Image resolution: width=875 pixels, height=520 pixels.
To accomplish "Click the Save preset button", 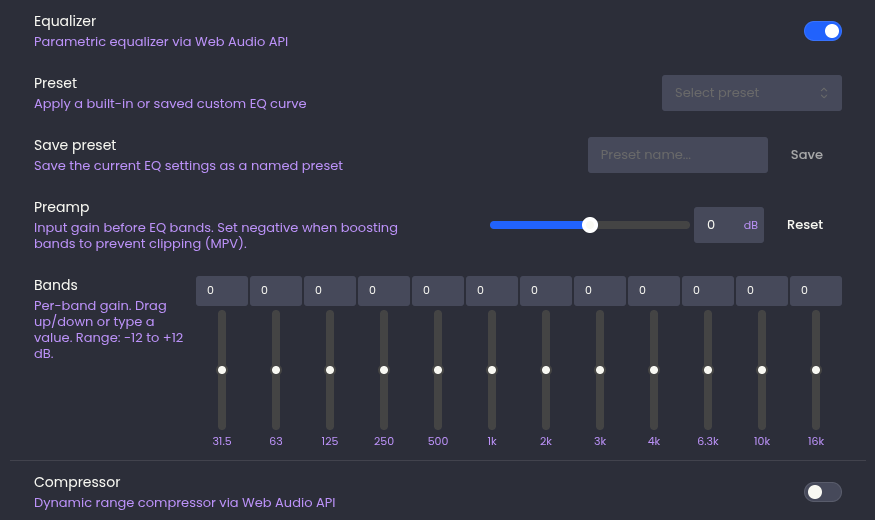I will tap(806, 155).
